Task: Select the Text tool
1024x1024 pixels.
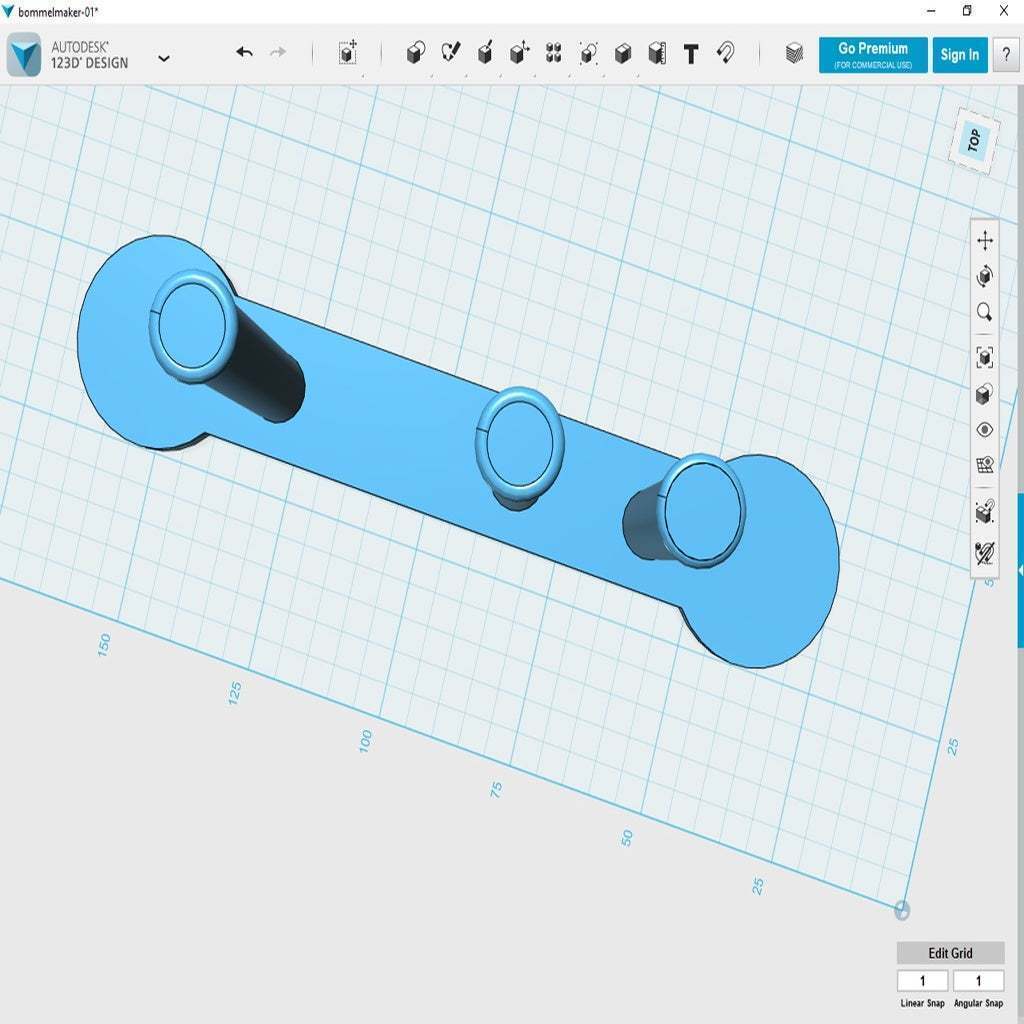Action: pyautogui.click(x=691, y=54)
